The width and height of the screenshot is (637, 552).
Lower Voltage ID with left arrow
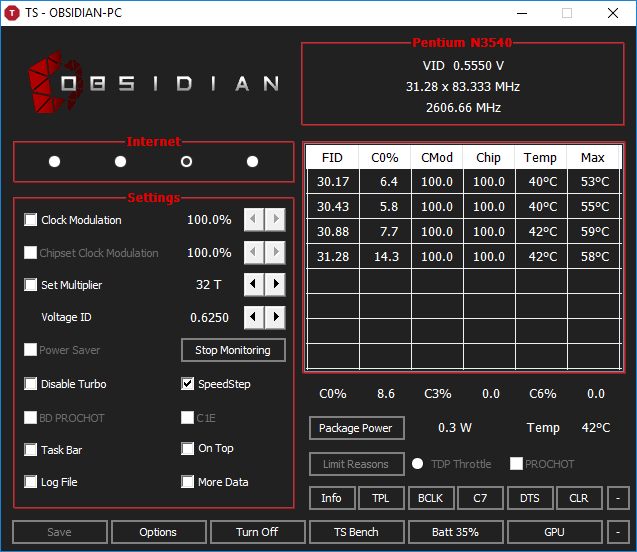click(x=255, y=317)
